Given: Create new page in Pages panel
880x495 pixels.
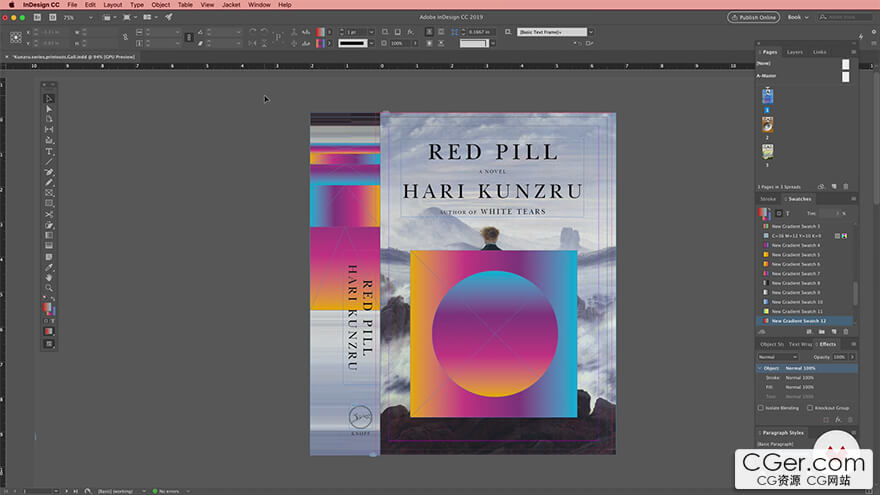Looking at the screenshot, I should (x=834, y=186).
